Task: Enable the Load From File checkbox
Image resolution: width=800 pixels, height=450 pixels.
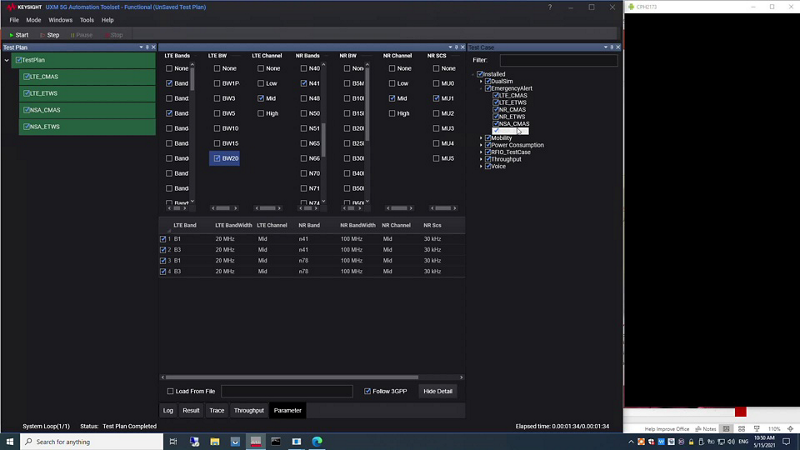Action: tap(170, 391)
